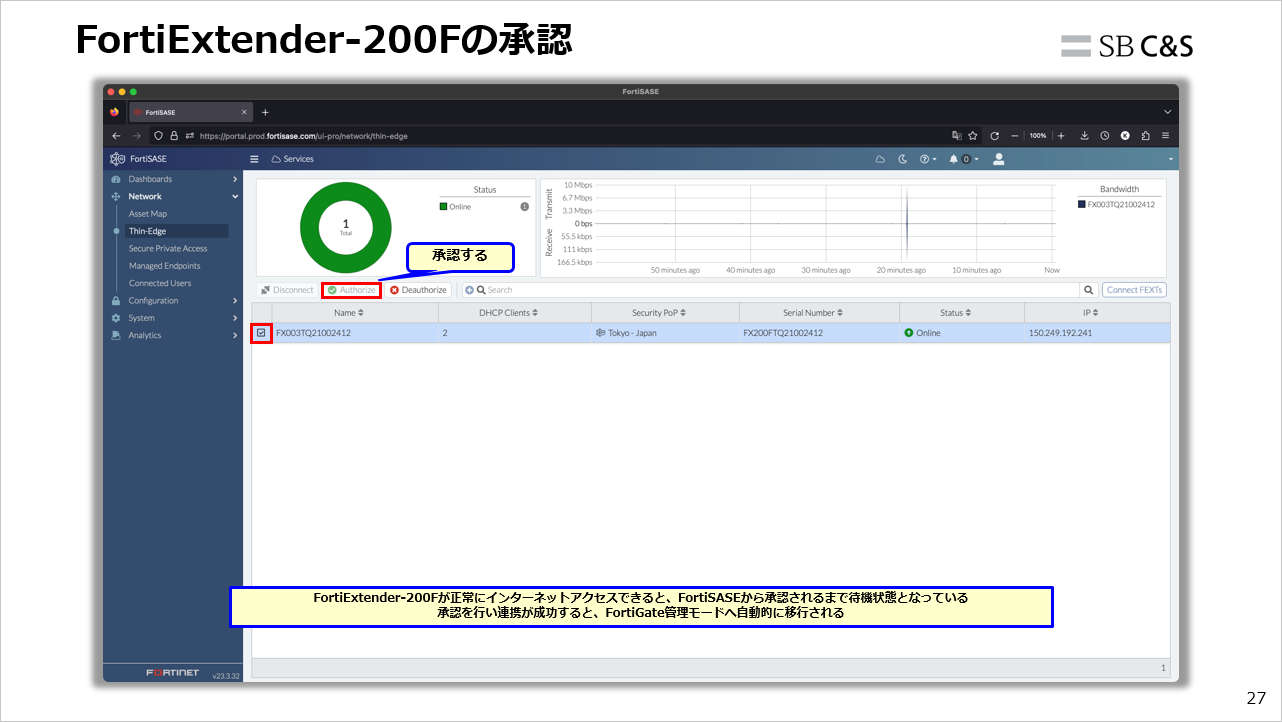
Task: Collapse the Network section chevron
Action: coord(236,195)
